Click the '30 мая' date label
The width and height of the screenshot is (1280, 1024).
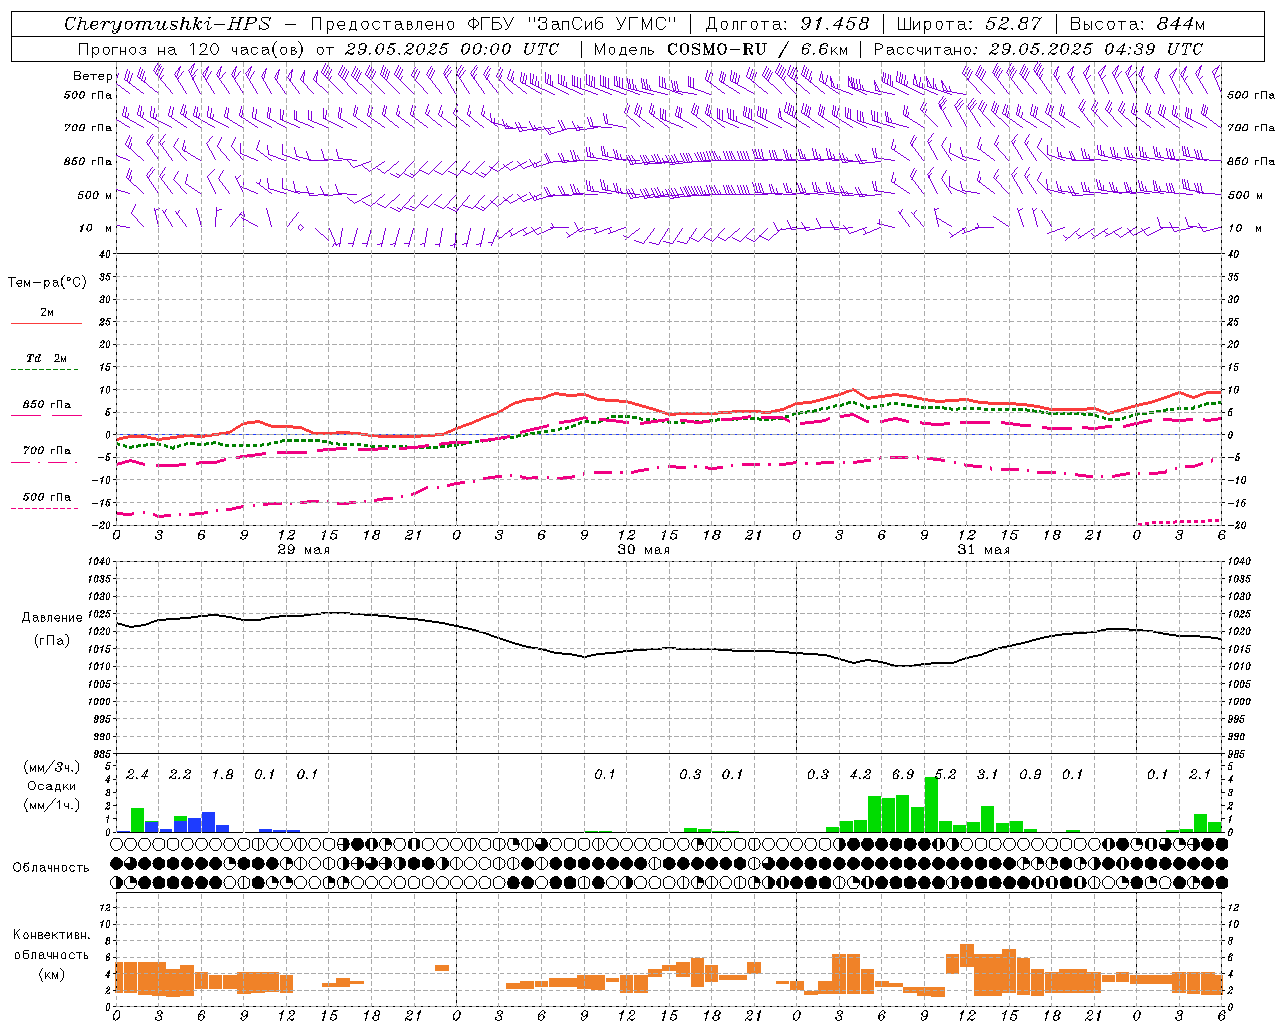pyautogui.click(x=643, y=550)
